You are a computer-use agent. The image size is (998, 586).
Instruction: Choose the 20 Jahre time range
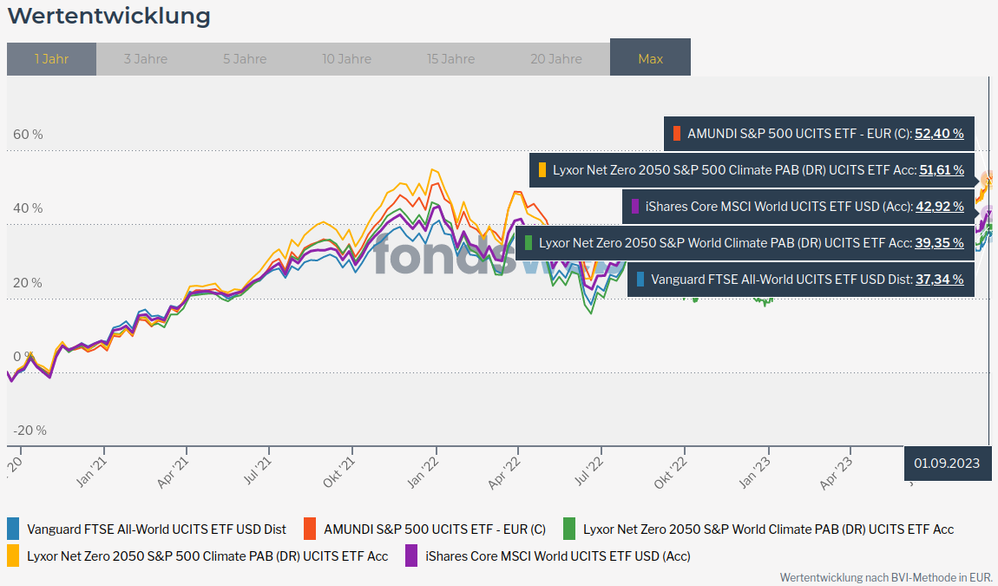(x=556, y=59)
